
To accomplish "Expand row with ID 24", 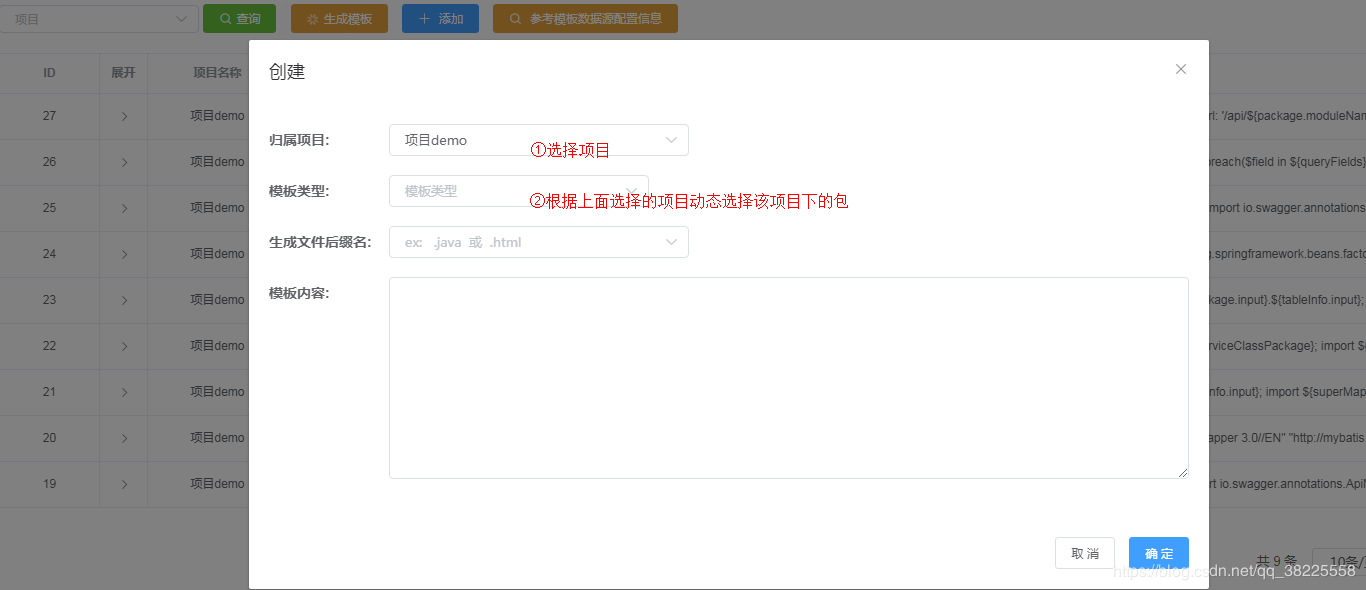I will [x=124, y=254].
